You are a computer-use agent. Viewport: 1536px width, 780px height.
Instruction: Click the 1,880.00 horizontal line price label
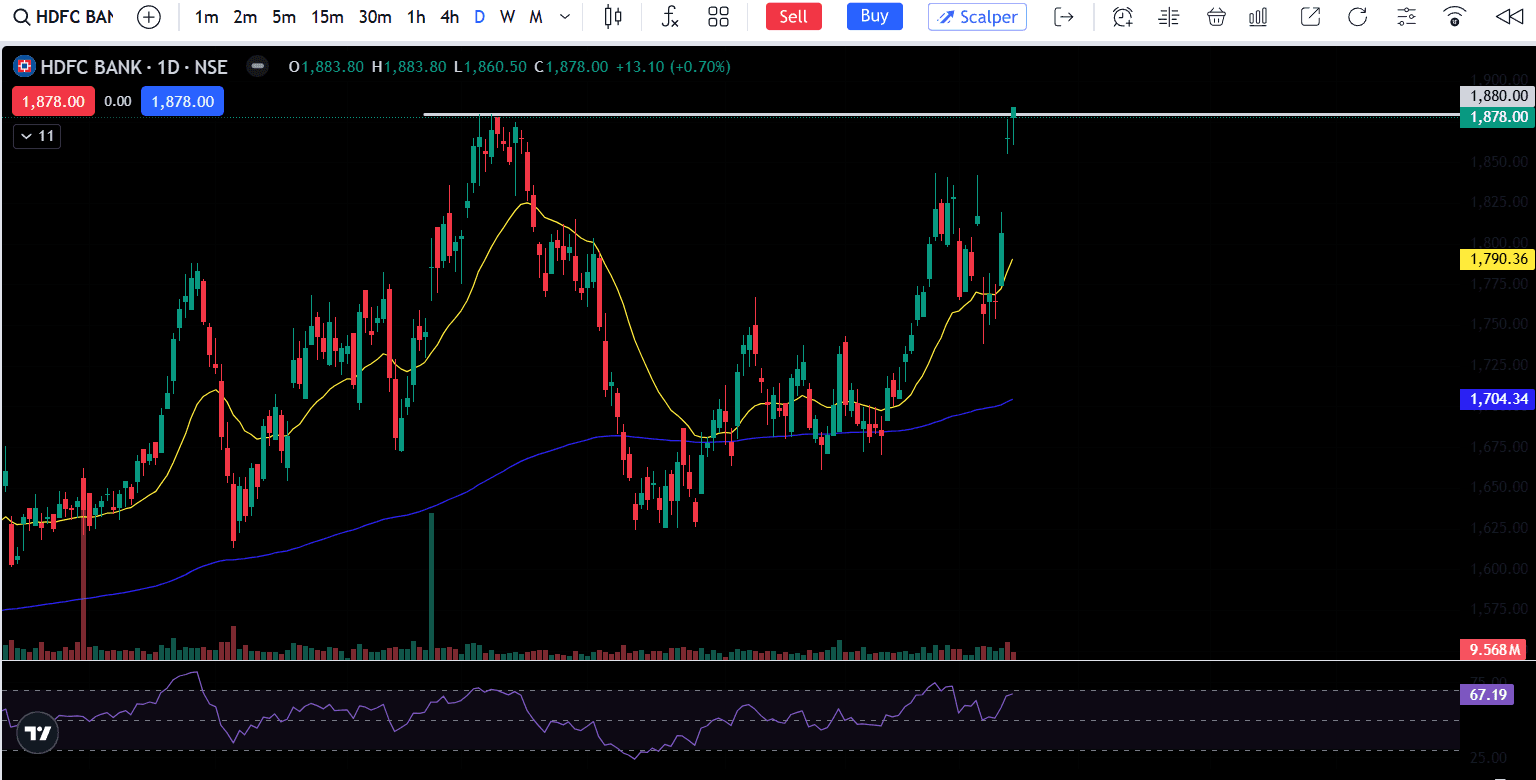pyautogui.click(x=1497, y=96)
